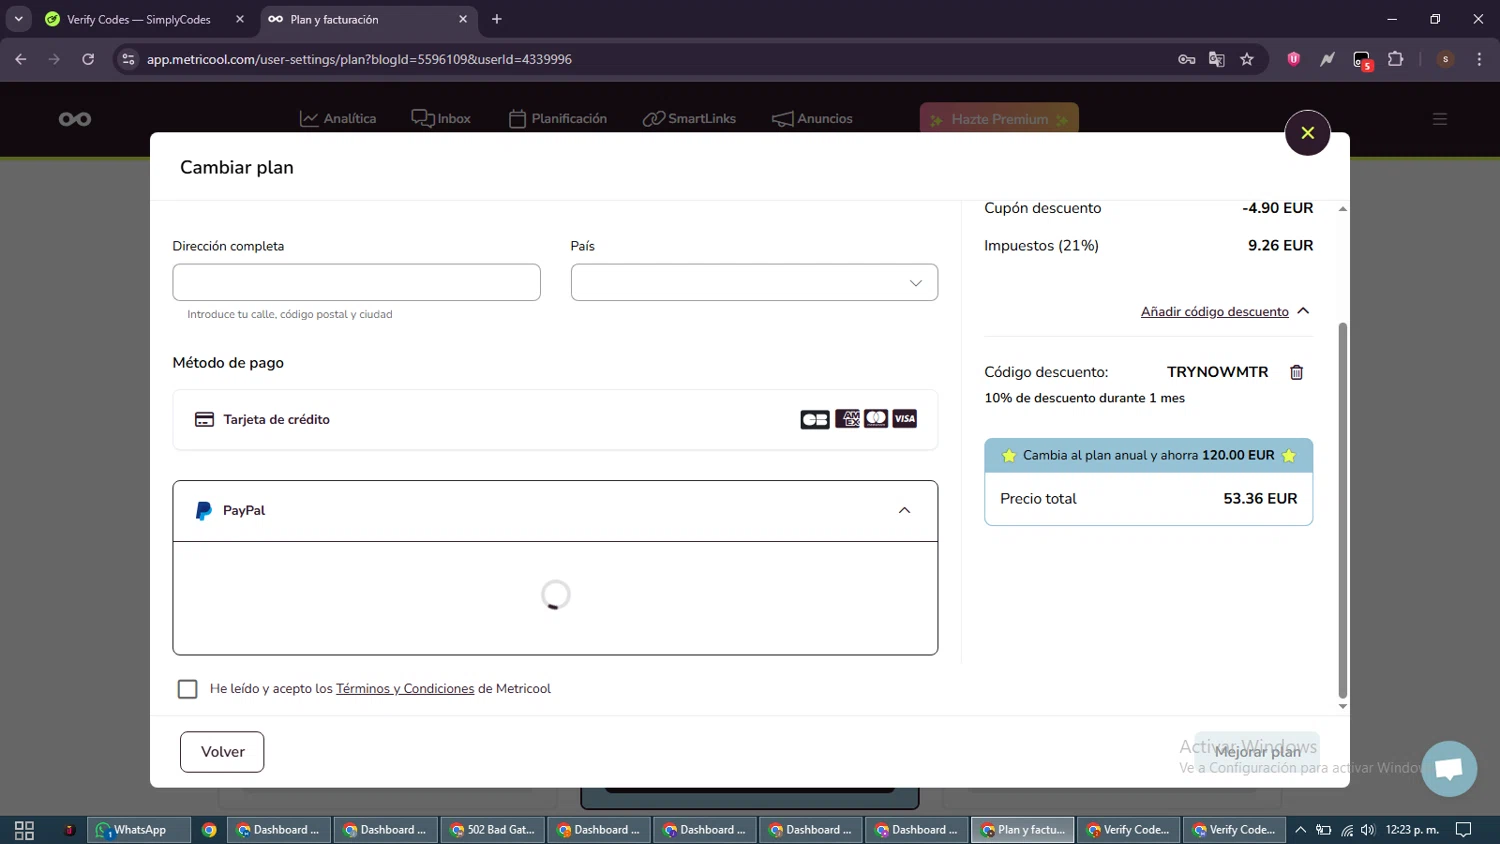The image size is (1500, 844).
Task: Collapse the Añadir código descuento chevron
Action: (x=1303, y=311)
